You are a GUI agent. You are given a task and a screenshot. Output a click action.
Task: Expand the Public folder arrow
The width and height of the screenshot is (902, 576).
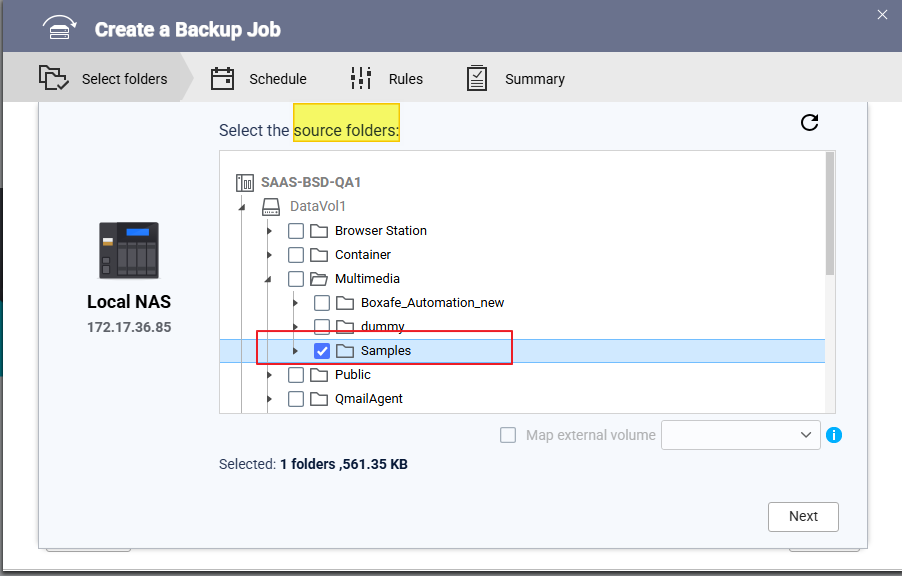click(x=269, y=375)
